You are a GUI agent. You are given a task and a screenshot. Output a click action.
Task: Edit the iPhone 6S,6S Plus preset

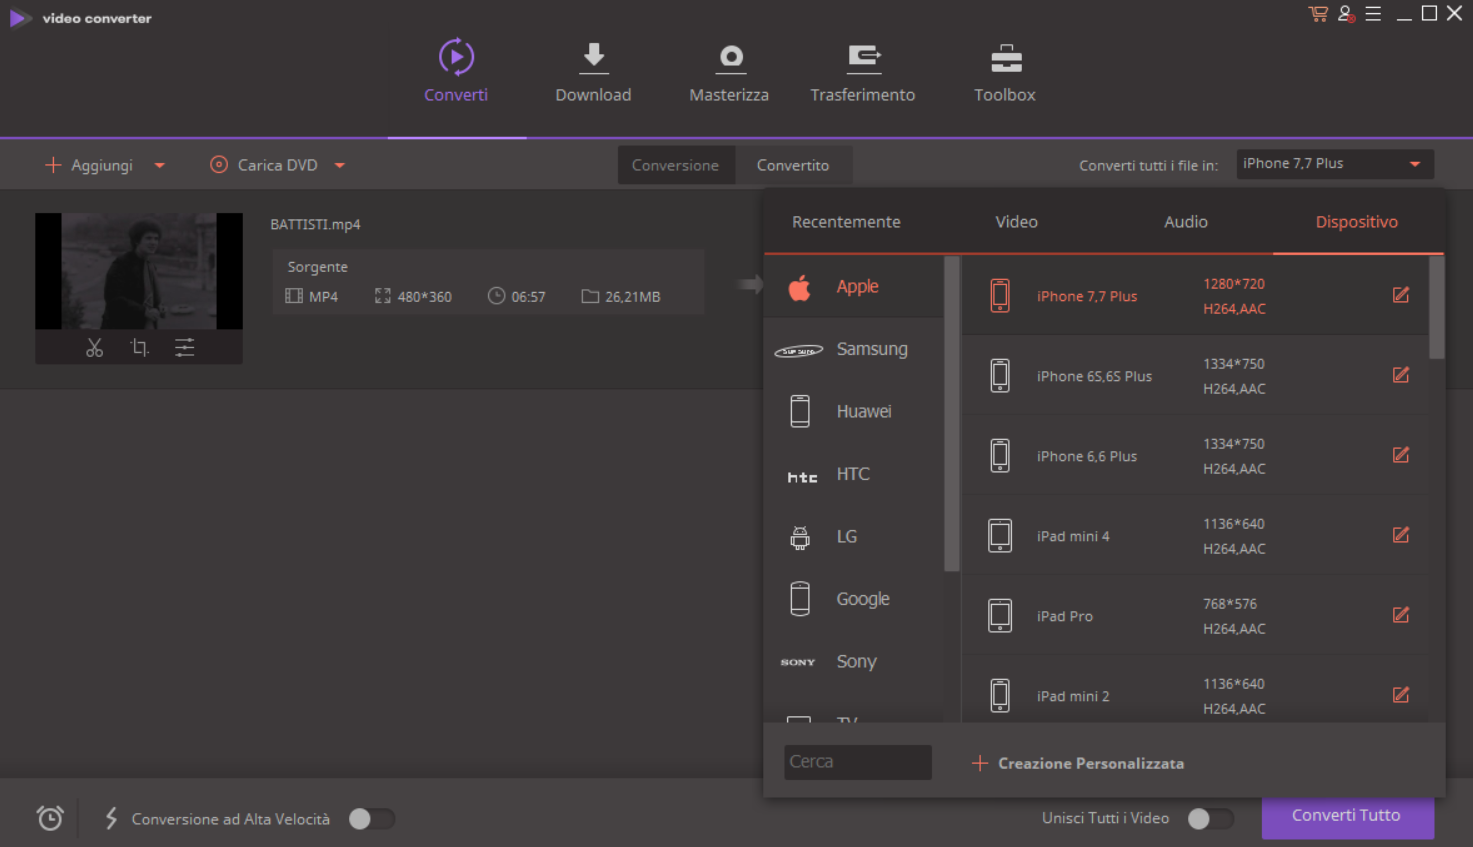pyautogui.click(x=1401, y=375)
